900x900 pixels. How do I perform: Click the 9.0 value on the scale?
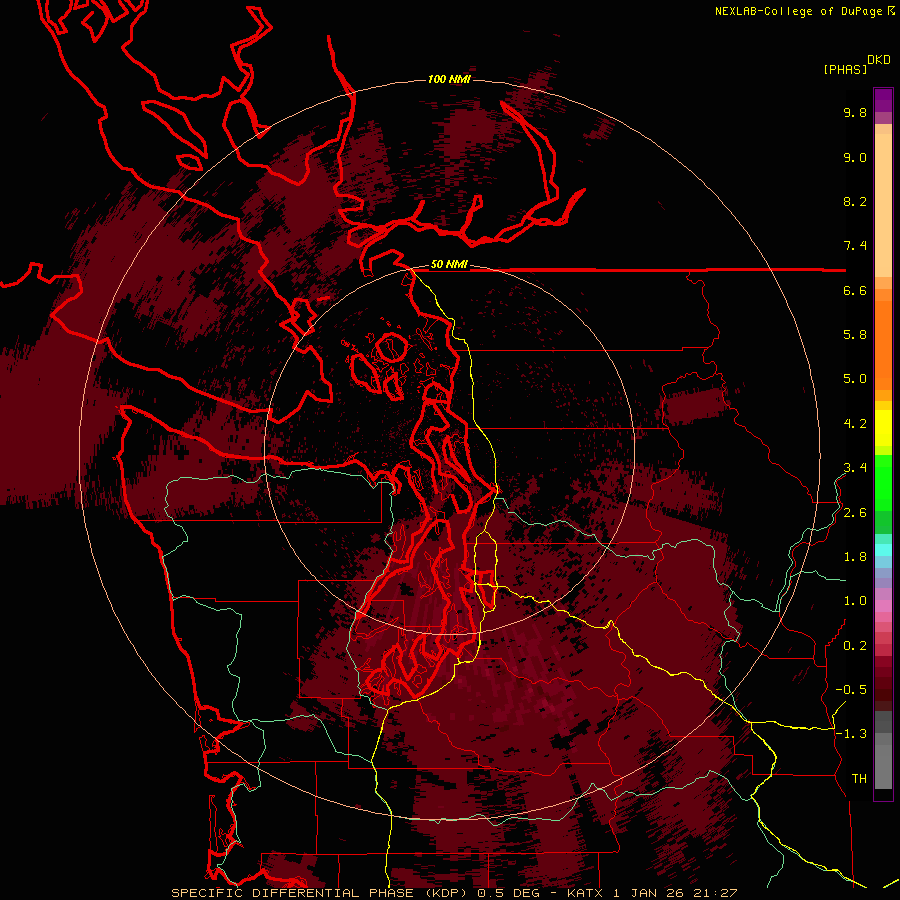click(855, 157)
